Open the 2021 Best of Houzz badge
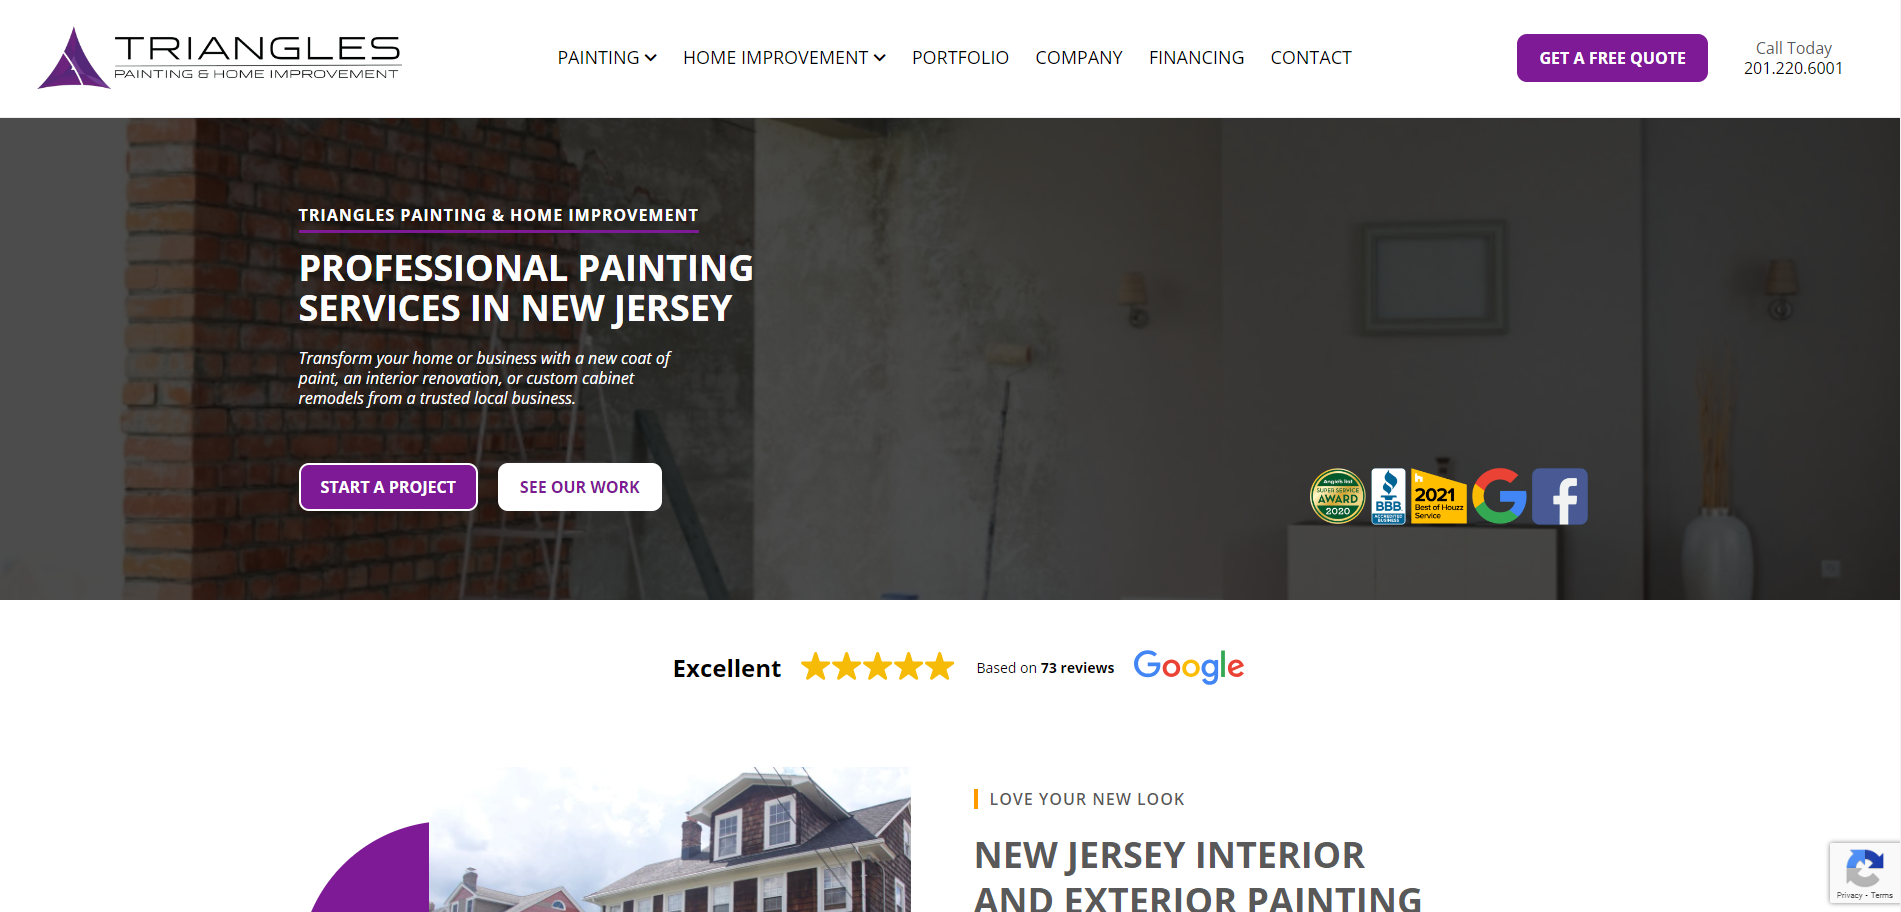Image resolution: width=1901 pixels, height=912 pixels. [1439, 496]
